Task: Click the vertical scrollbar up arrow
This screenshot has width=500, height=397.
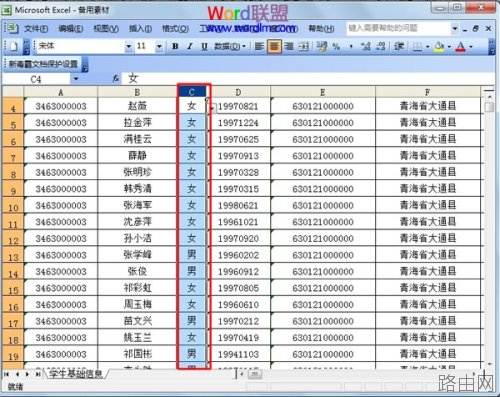Action: 489,96
